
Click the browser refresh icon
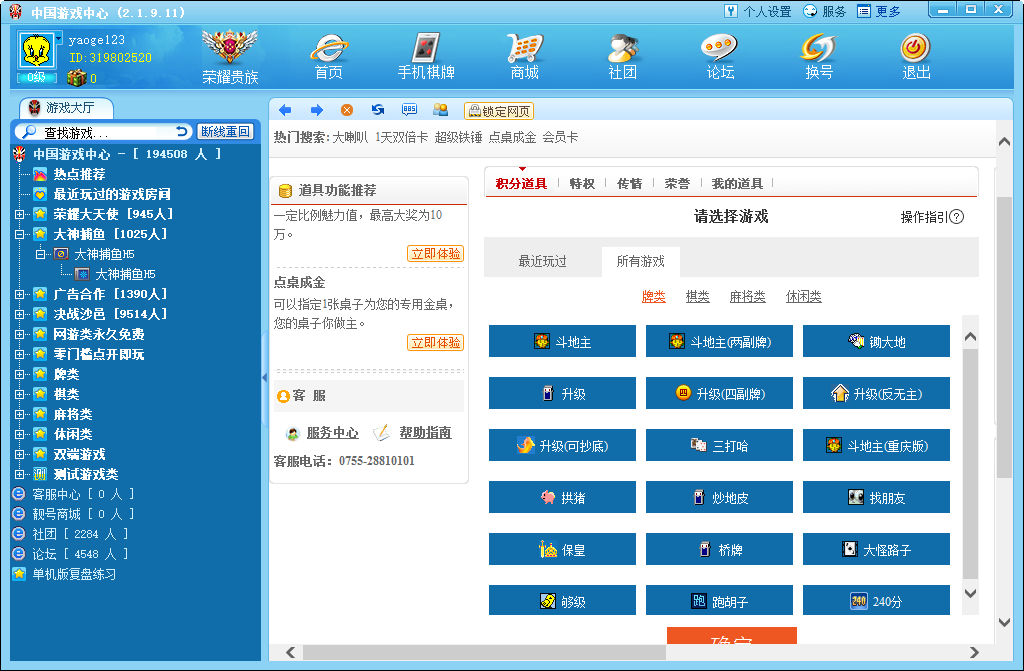pyautogui.click(x=377, y=110)
